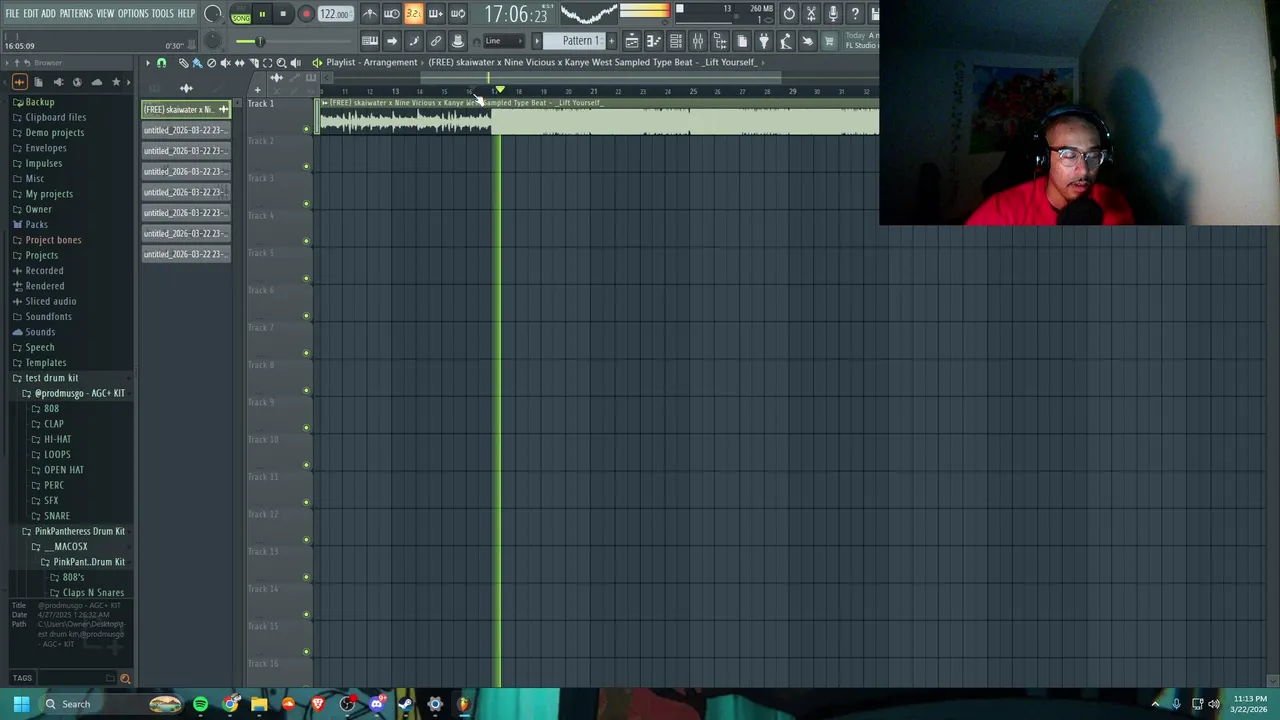Open Spotify from the taskbar
The width and height of the screenshot is (1280, 720).
(x=201, y=704)
